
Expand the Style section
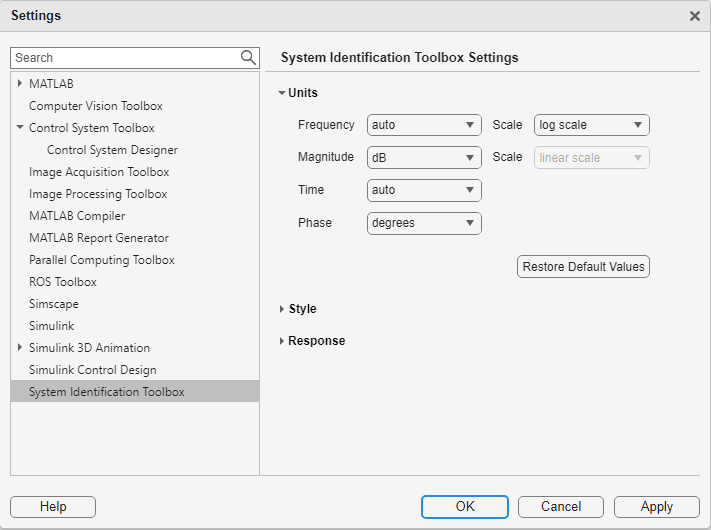[282, 309]
